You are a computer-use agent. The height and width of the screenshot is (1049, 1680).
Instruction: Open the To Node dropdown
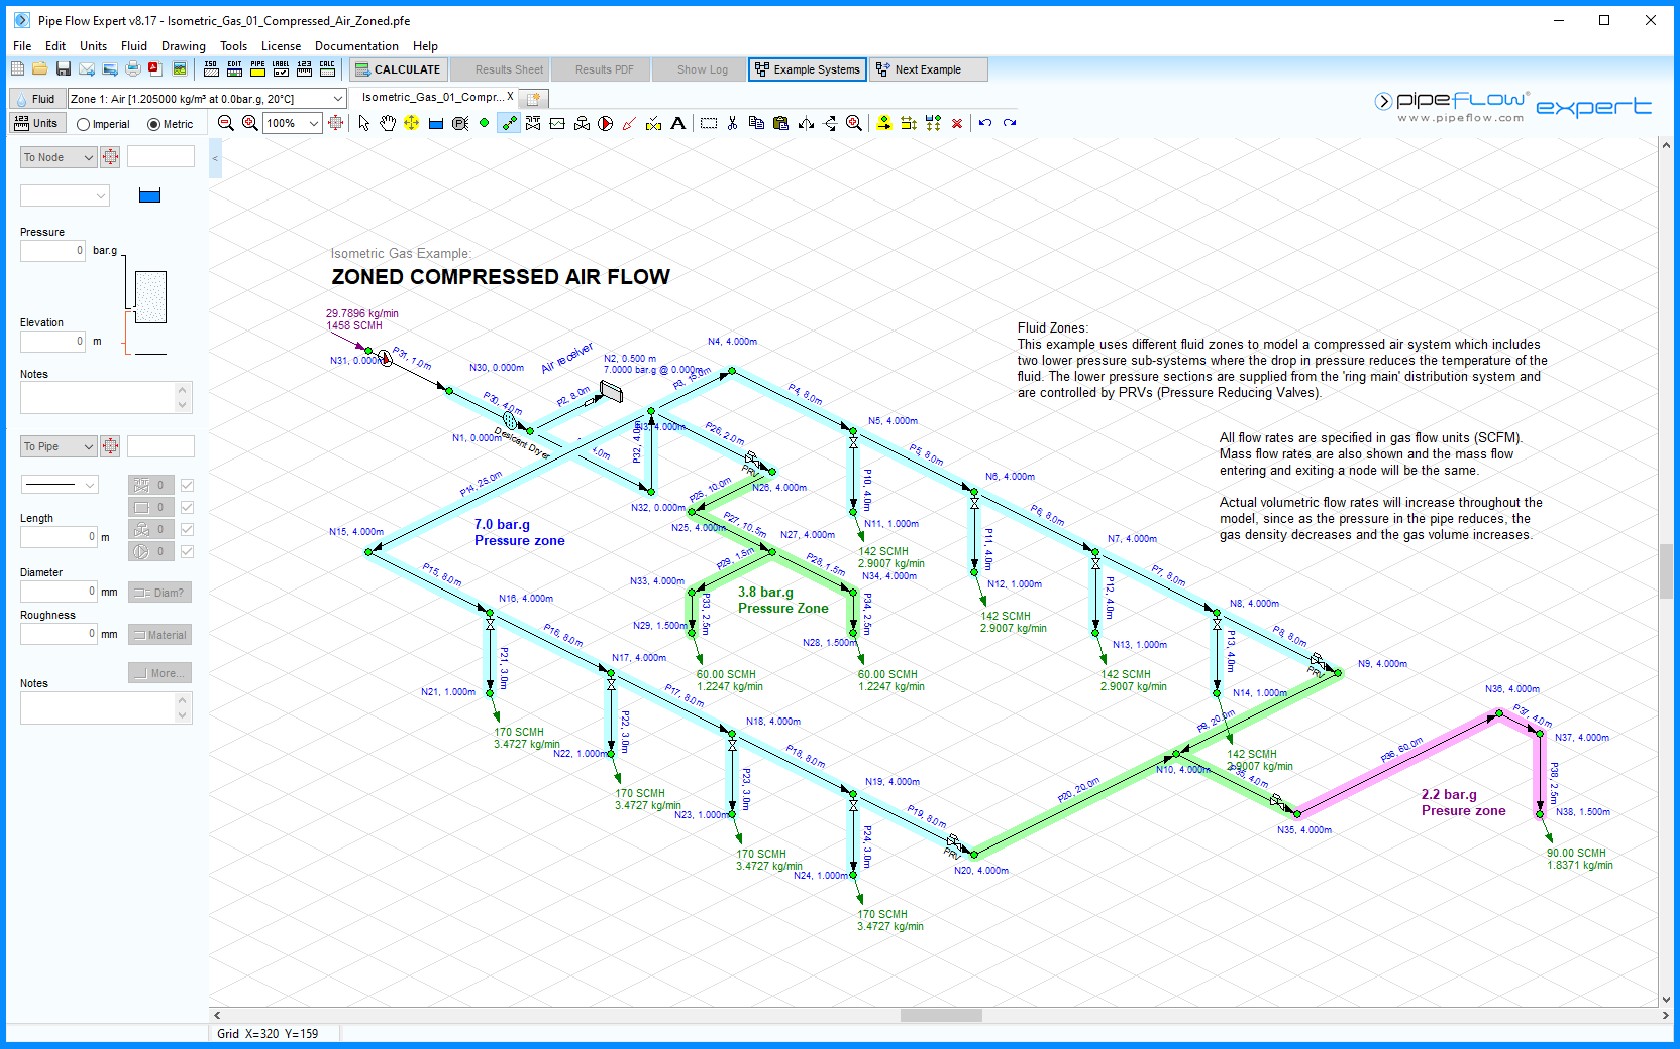[x=58, y=157]
